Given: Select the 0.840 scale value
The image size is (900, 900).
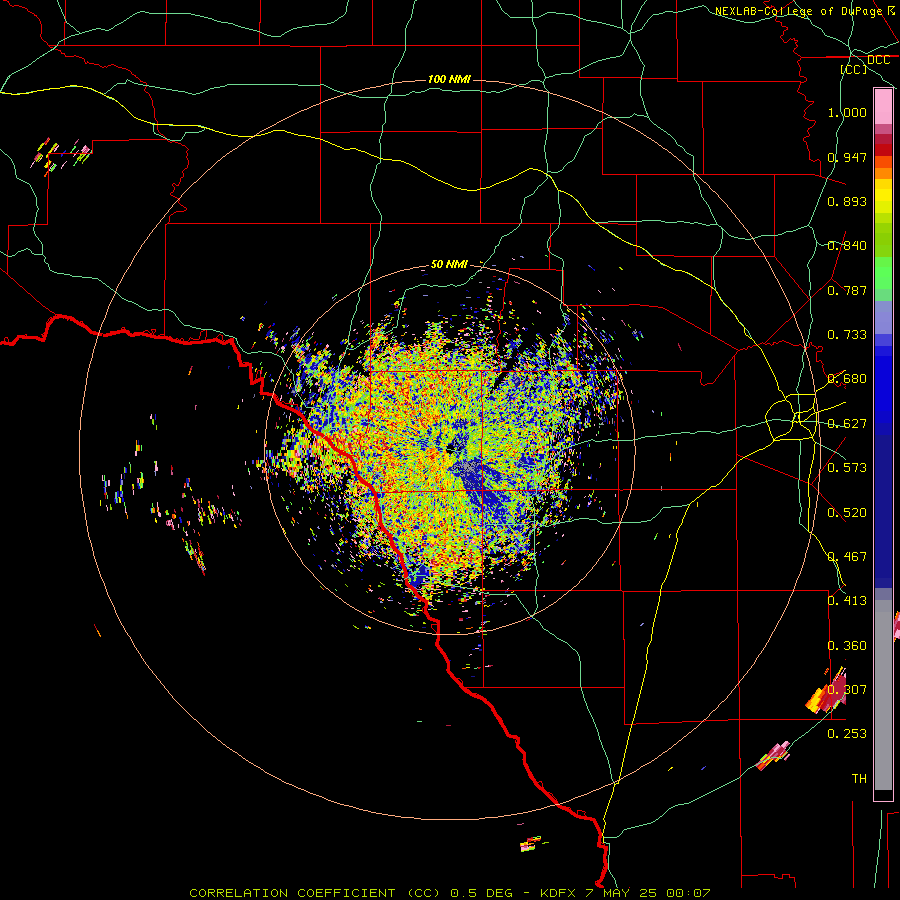Looking at the screenshot, I should pos(847,246).
